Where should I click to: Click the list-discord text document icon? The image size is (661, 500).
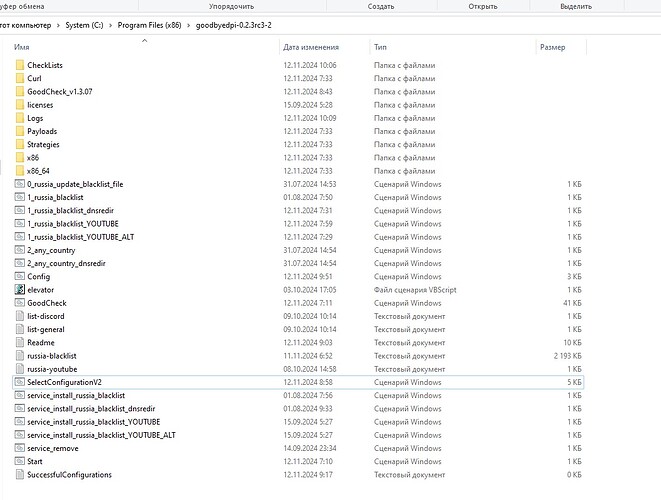tap(19, 316)
